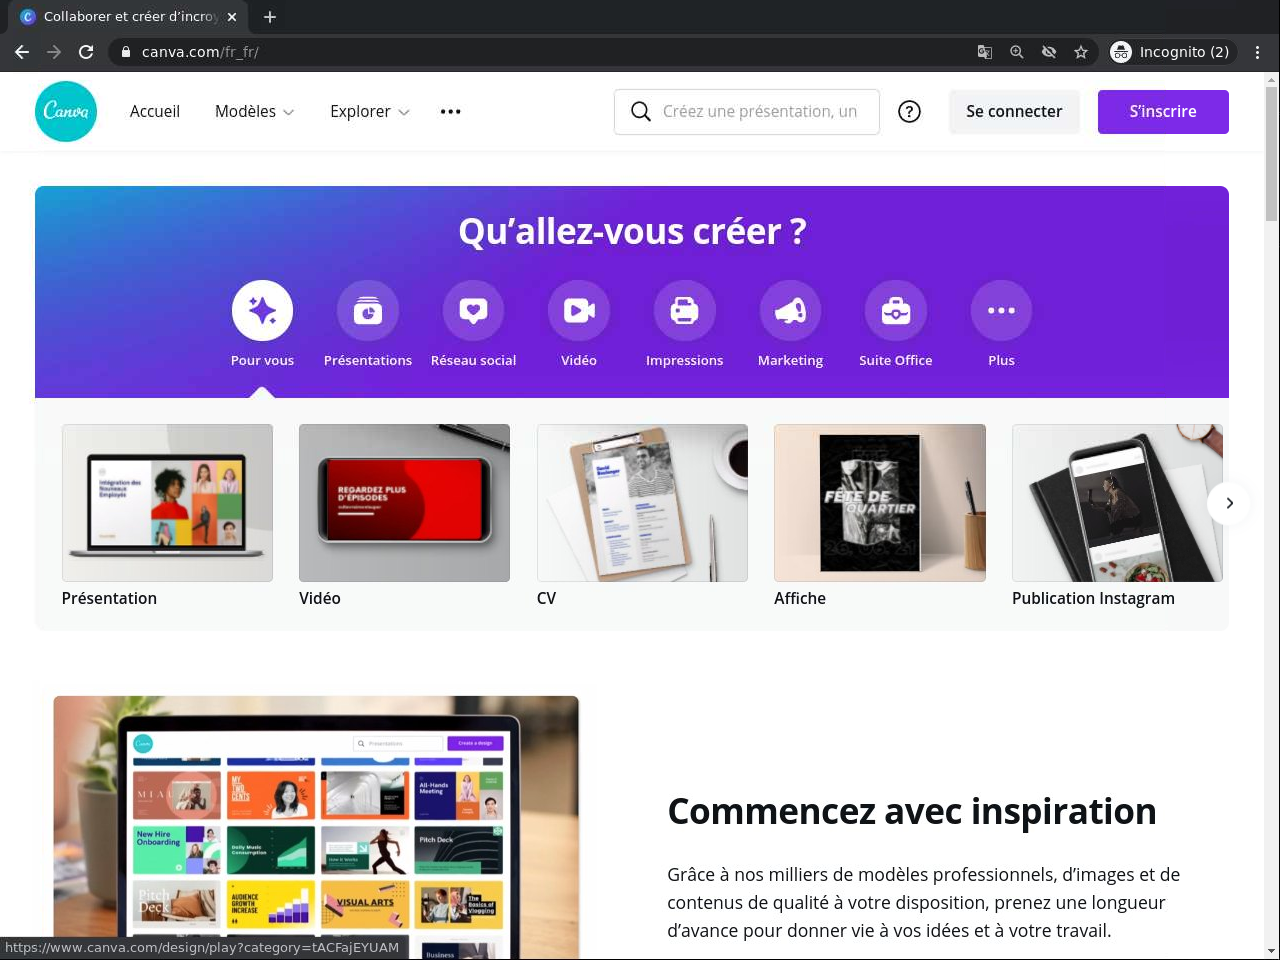
Task: Show next design types with arrow
Action: coord(1229,503)
